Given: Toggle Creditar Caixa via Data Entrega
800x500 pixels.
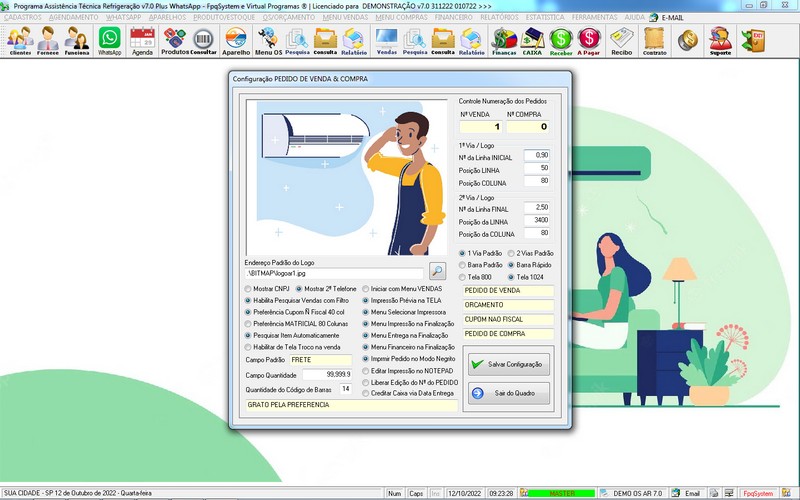Looking at the screenshot, I should coord(408,393).
